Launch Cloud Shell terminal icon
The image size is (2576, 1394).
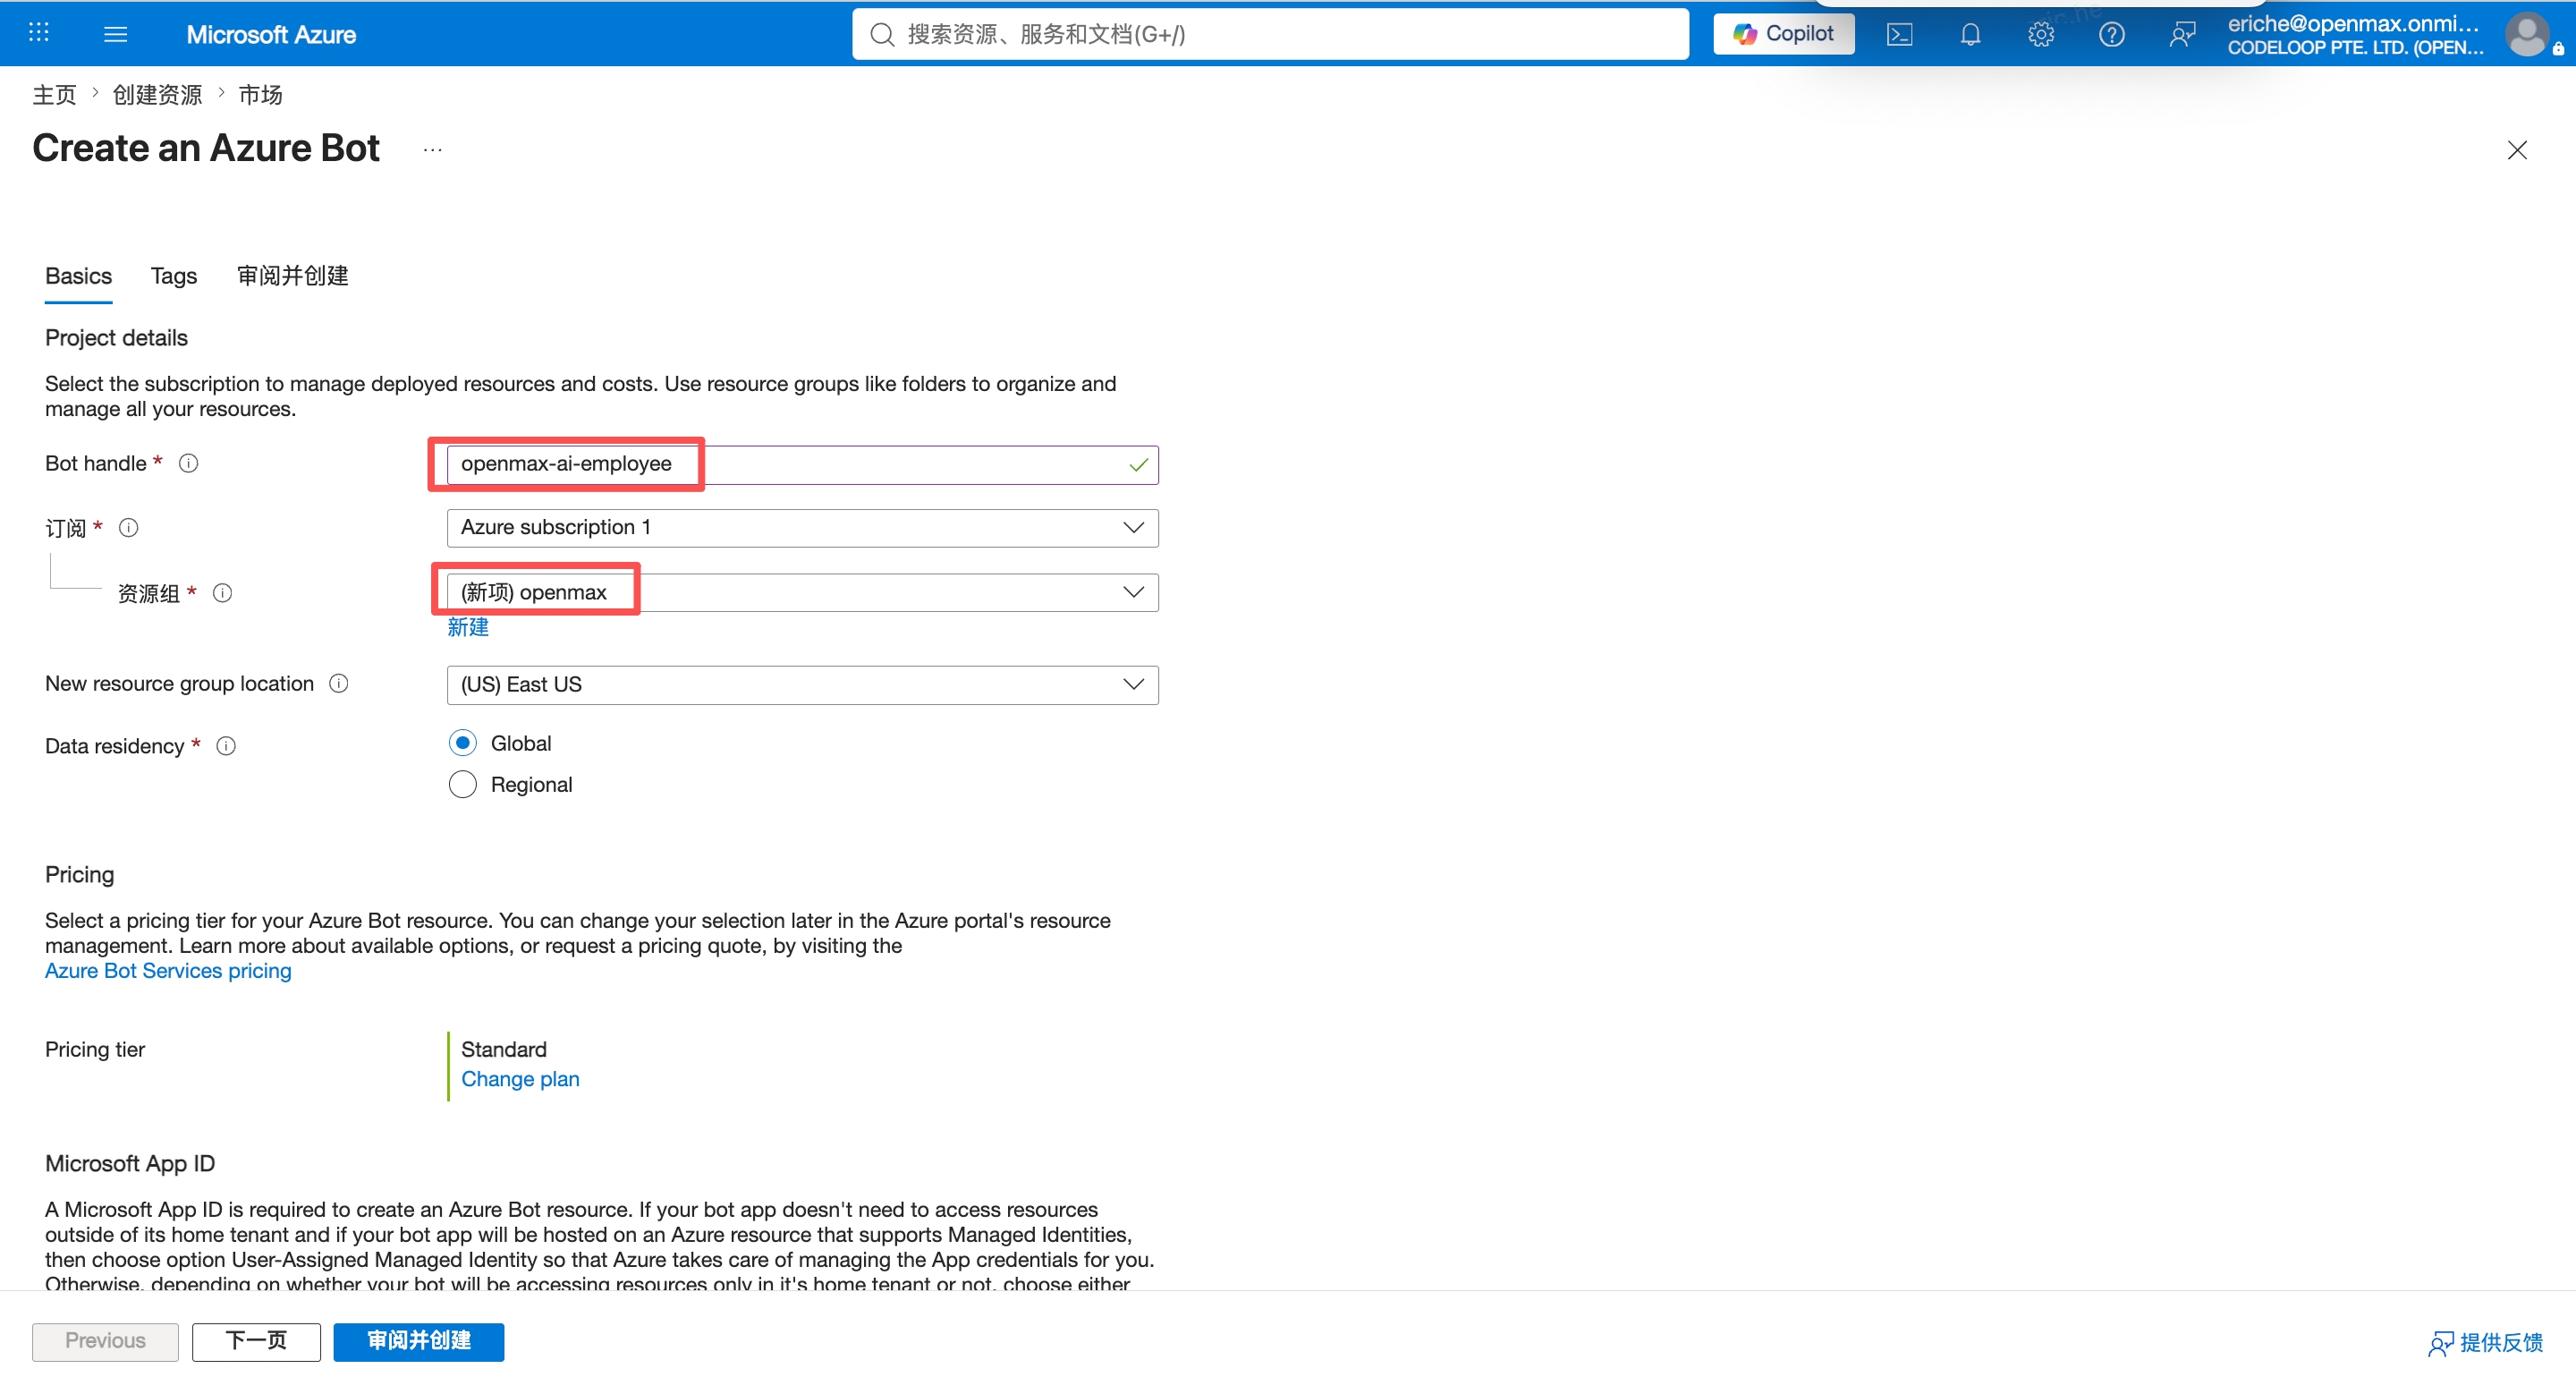point(1899,34)
